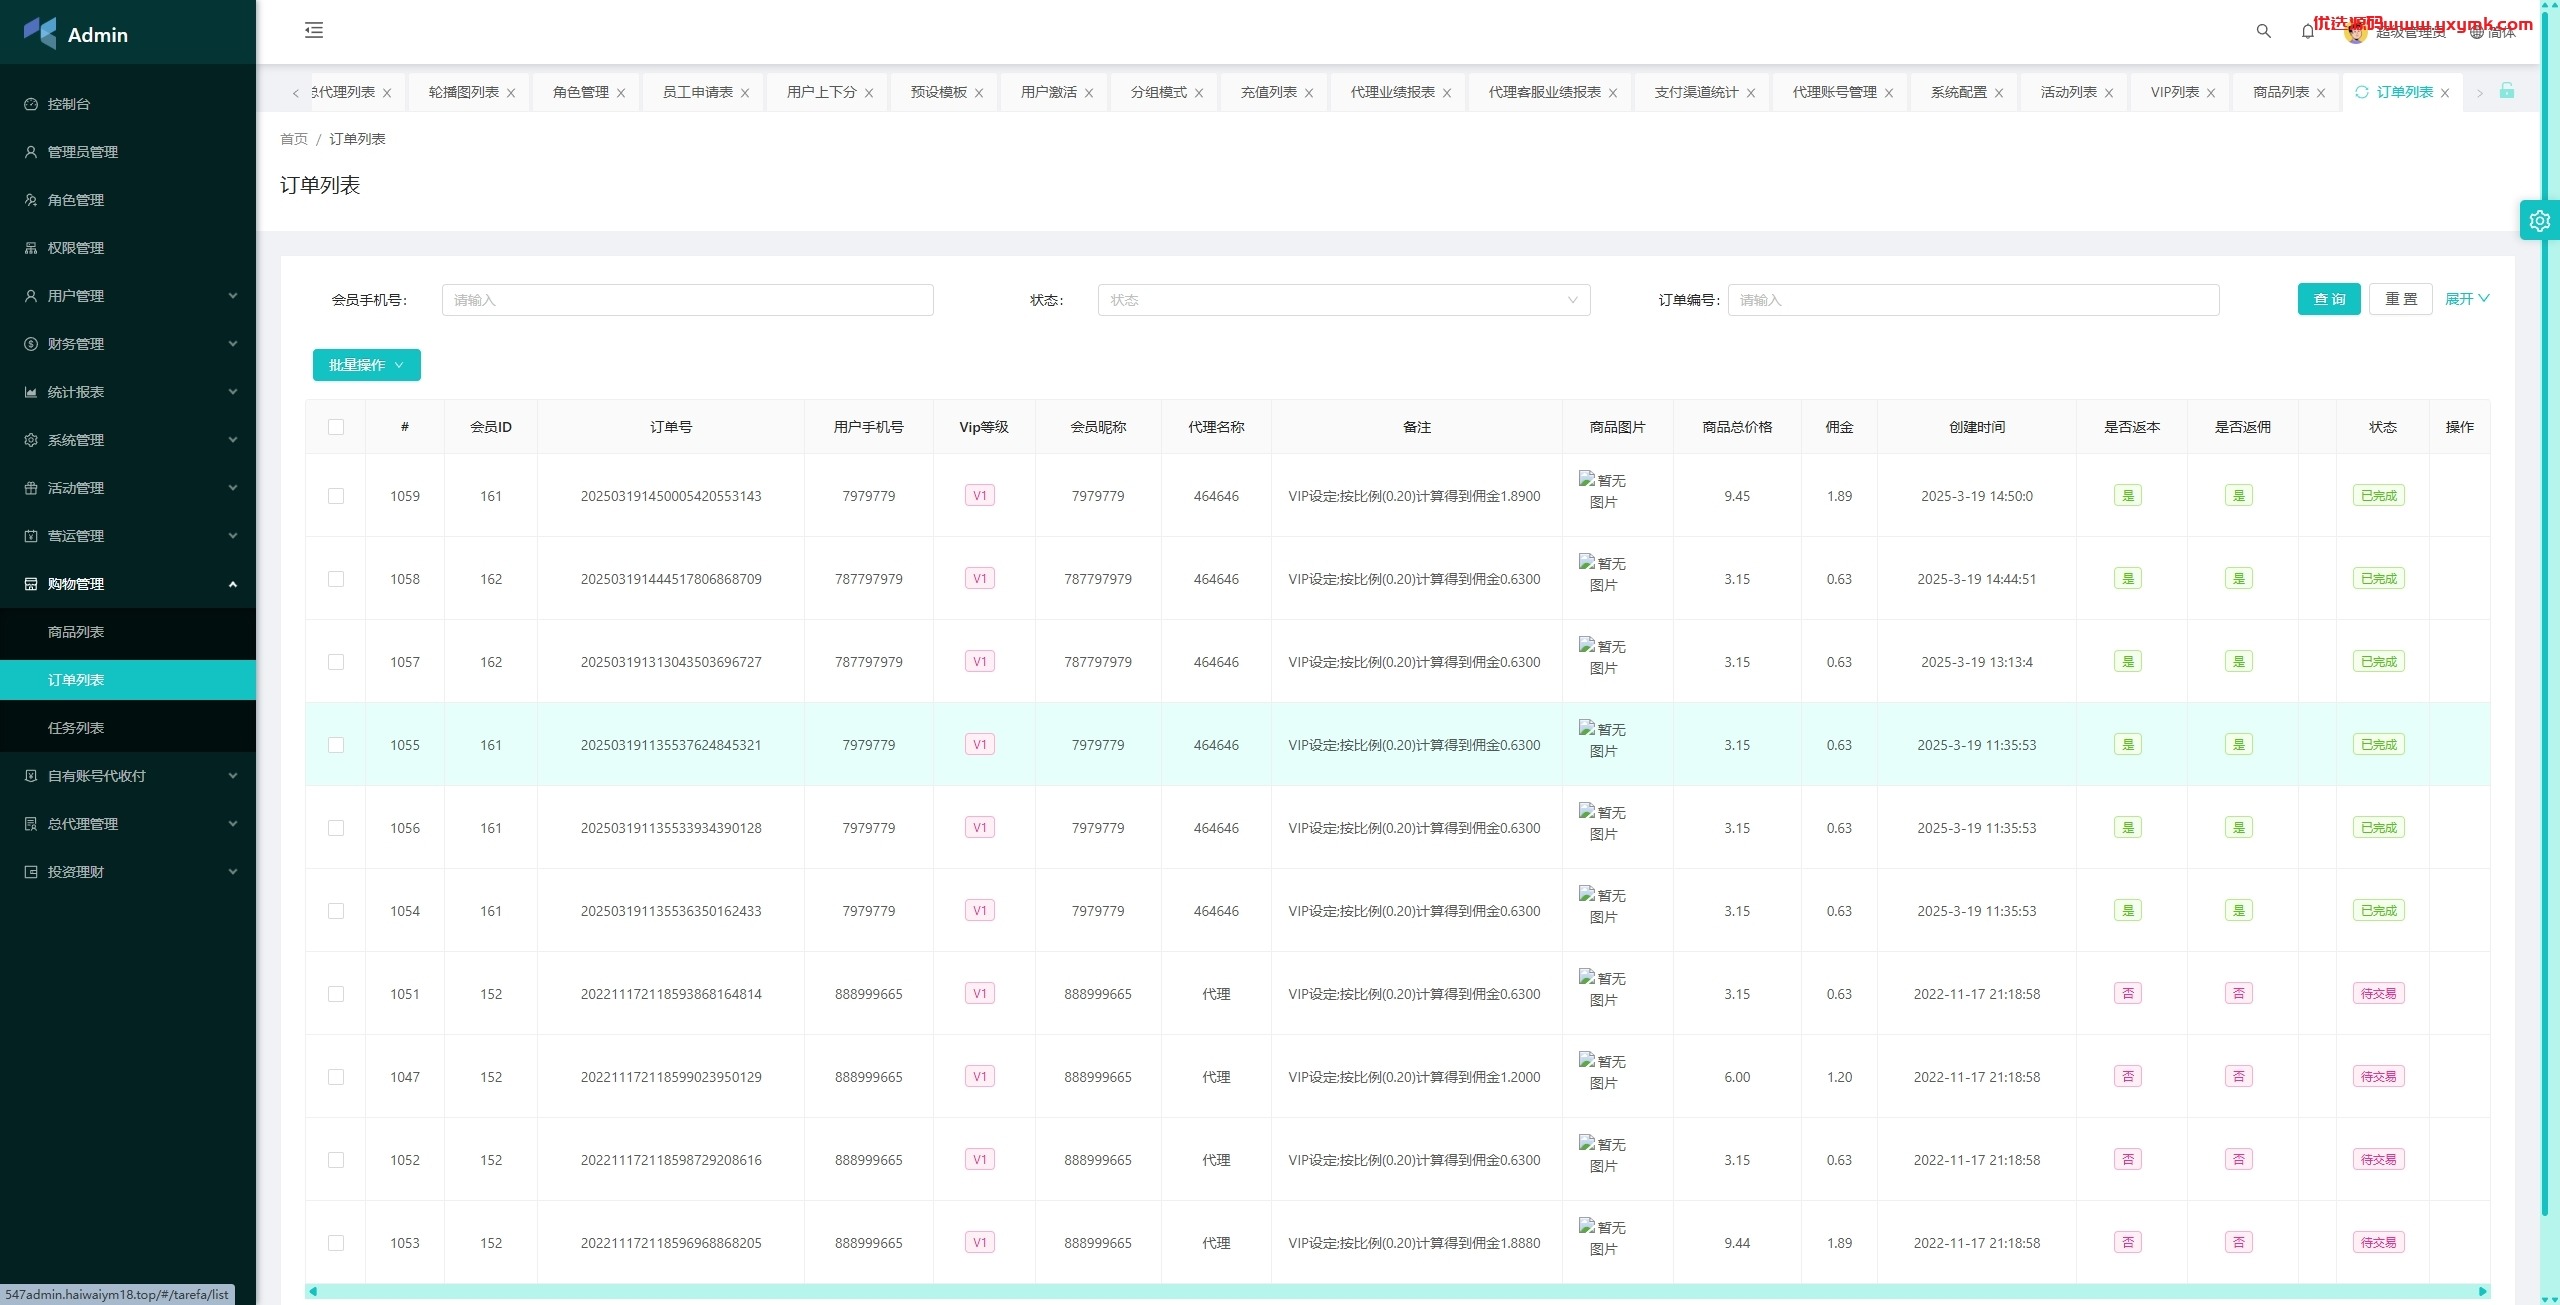Open the 批量操作 batch actions dropdown

(366, 365)
